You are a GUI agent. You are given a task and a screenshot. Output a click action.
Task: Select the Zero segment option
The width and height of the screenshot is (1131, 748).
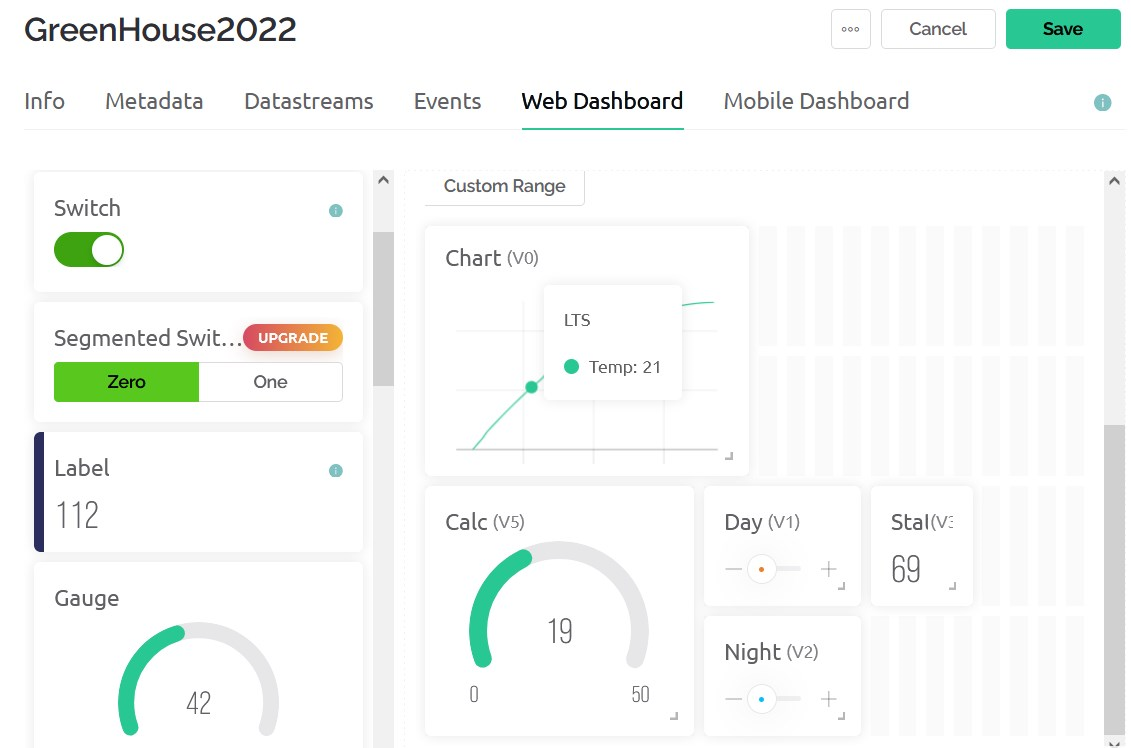click(126, 382)
